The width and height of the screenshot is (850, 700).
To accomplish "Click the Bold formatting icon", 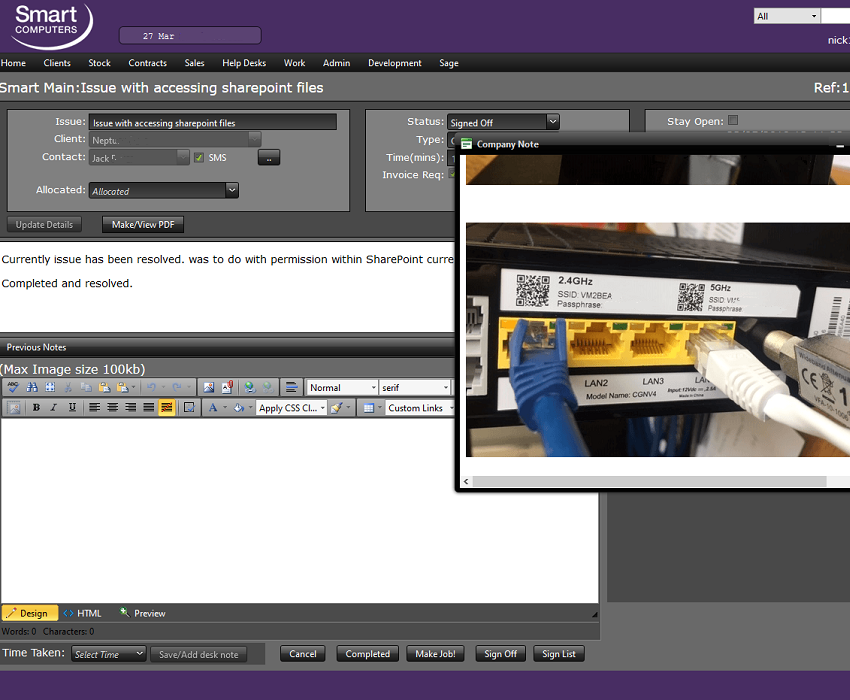I will [x=36, y=408].
